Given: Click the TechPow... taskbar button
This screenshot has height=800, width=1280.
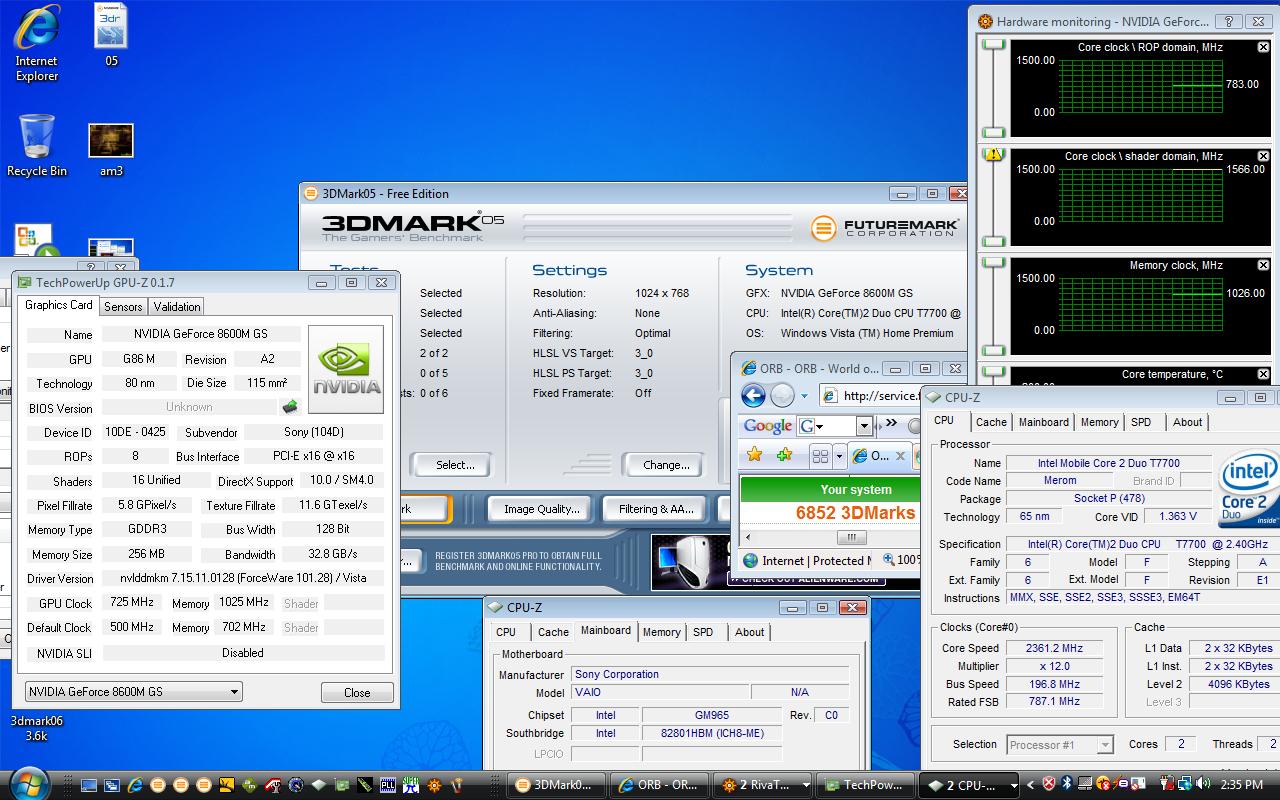Looking at the screenshot, I should [x=865, y=785].
